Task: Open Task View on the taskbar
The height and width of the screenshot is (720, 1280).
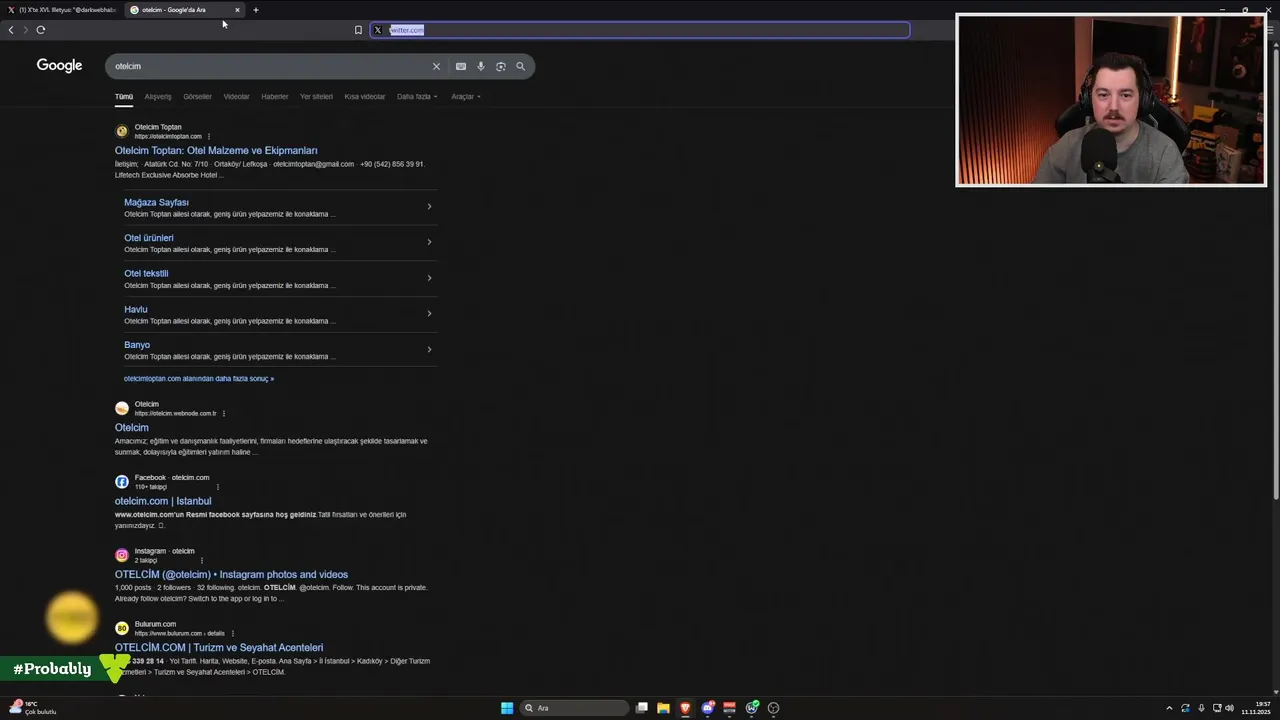Action: 642,708
